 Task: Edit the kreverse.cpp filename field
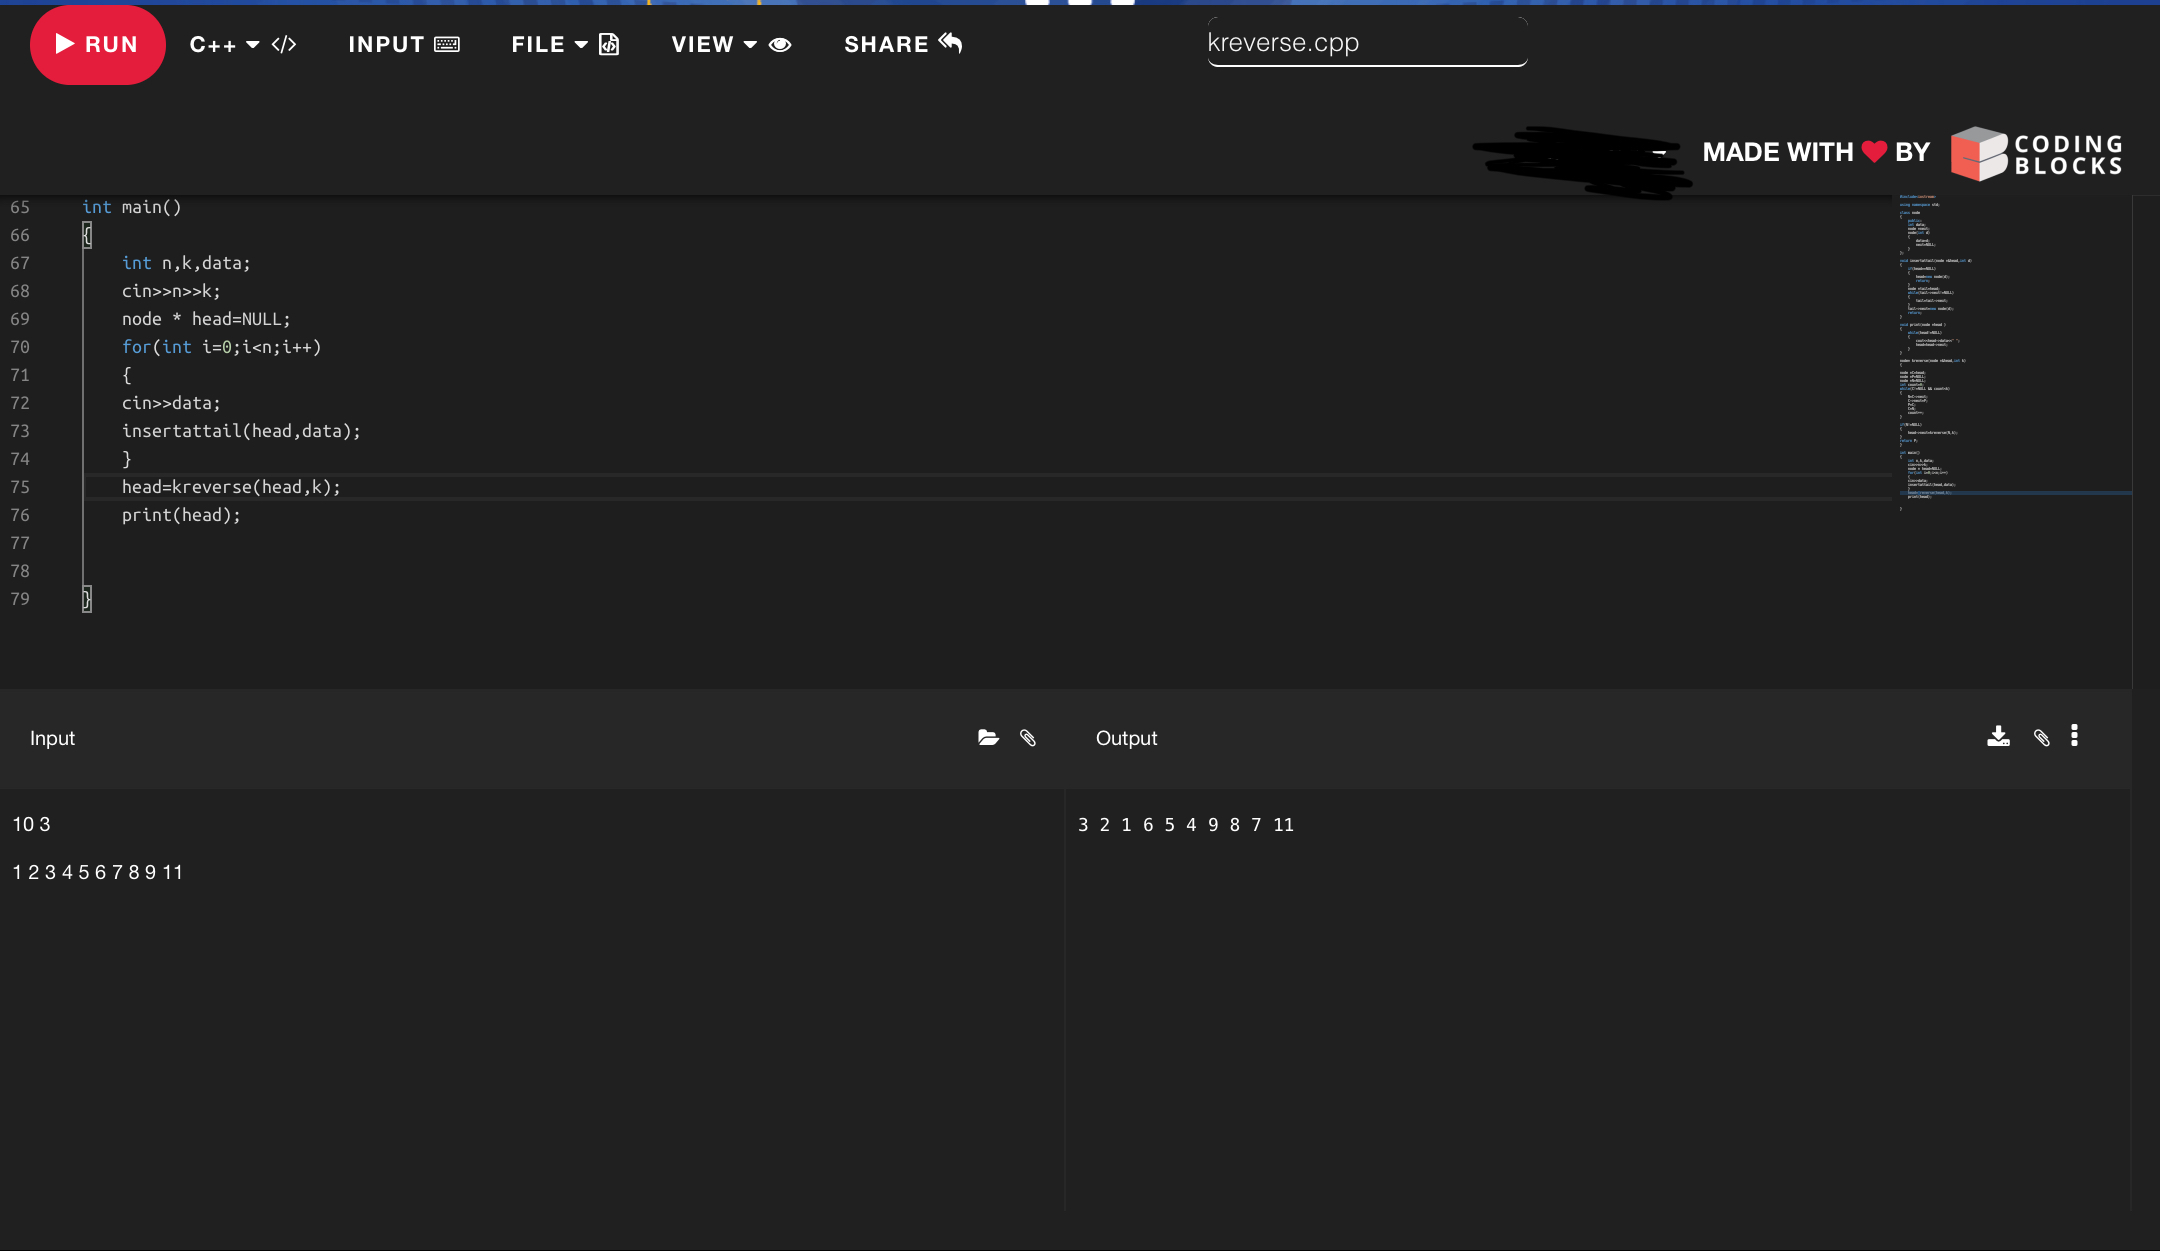[x=1366, y=43]
